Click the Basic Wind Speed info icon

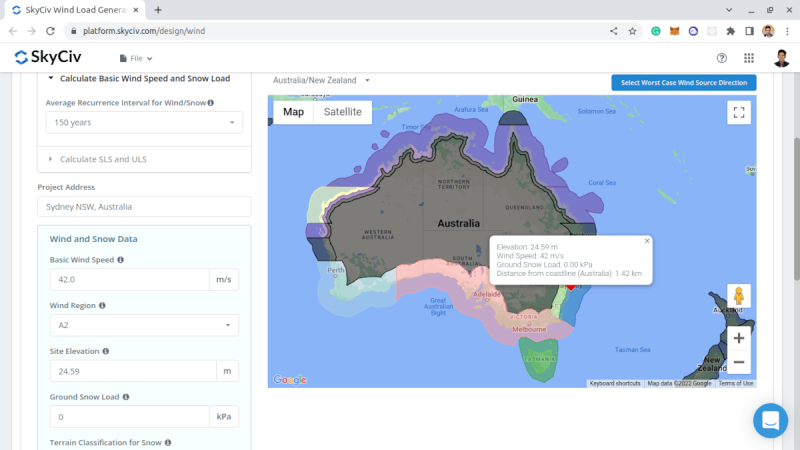pyautogui.click(x=121, y=259)
